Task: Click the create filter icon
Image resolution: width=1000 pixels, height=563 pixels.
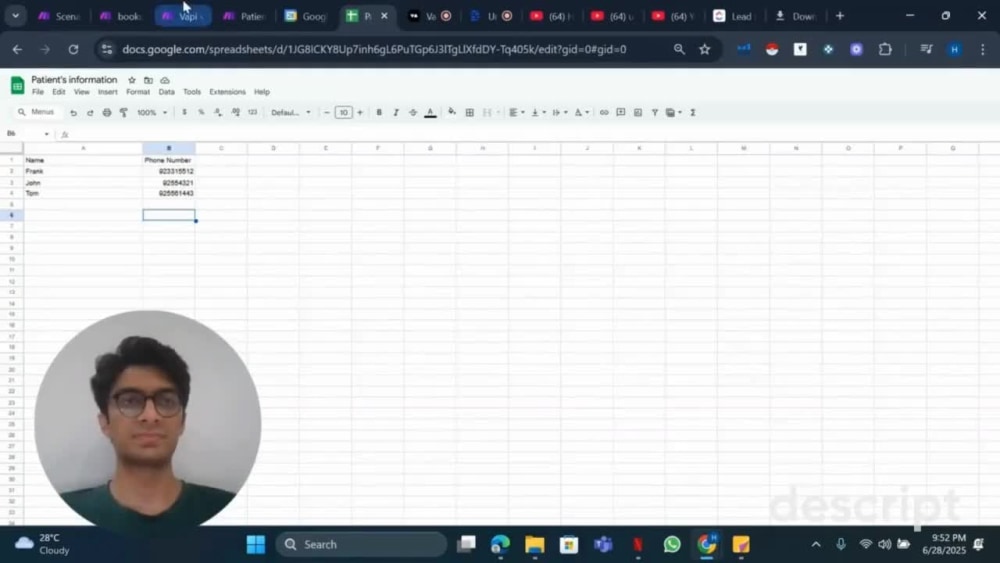Action: tap(654, 112)
